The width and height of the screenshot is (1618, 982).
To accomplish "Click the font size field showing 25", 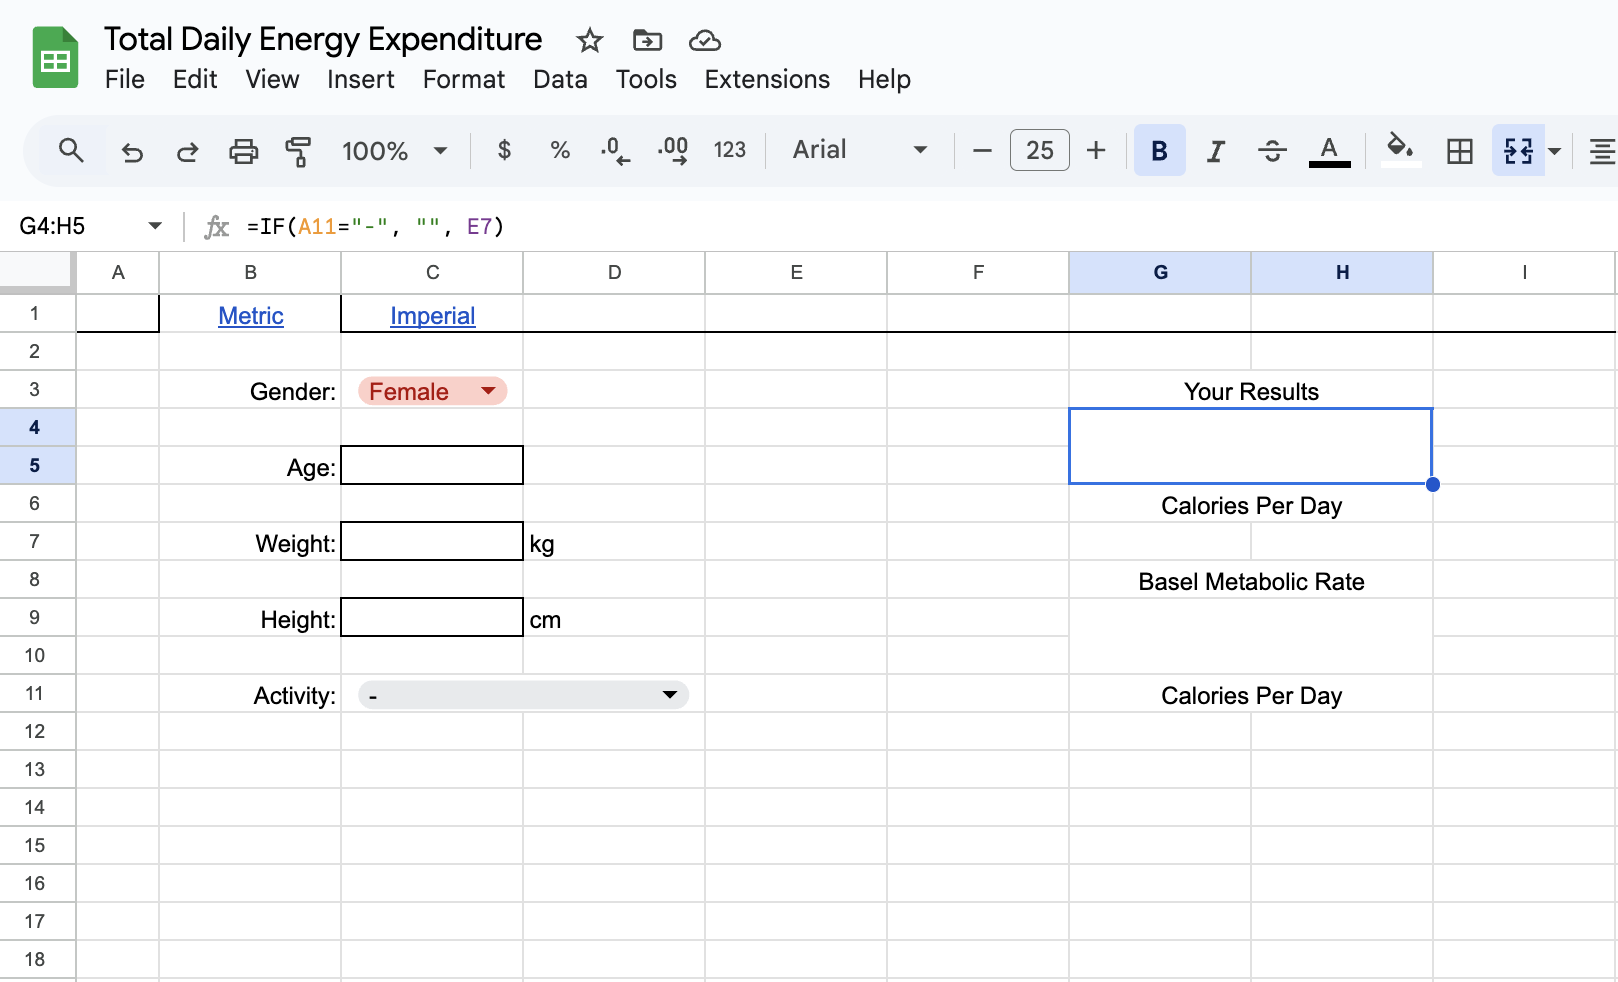I will click(1040, 151).
